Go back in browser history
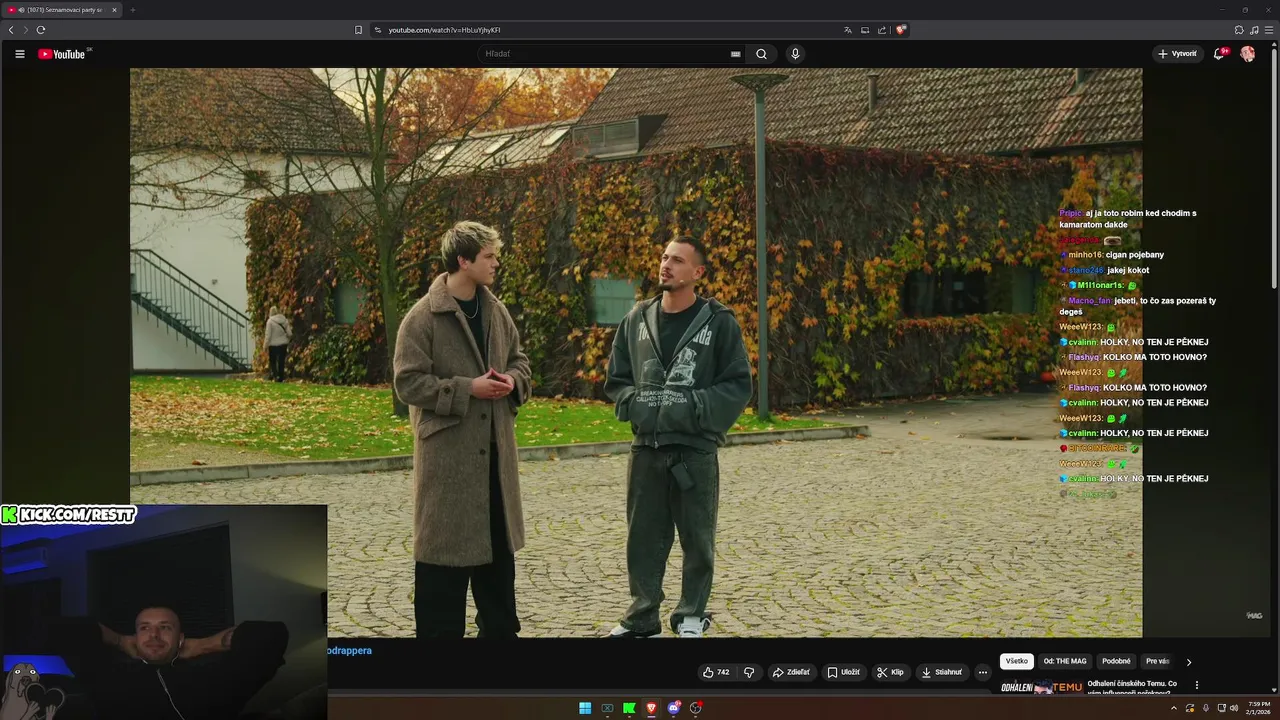 [x=11, y=30]
